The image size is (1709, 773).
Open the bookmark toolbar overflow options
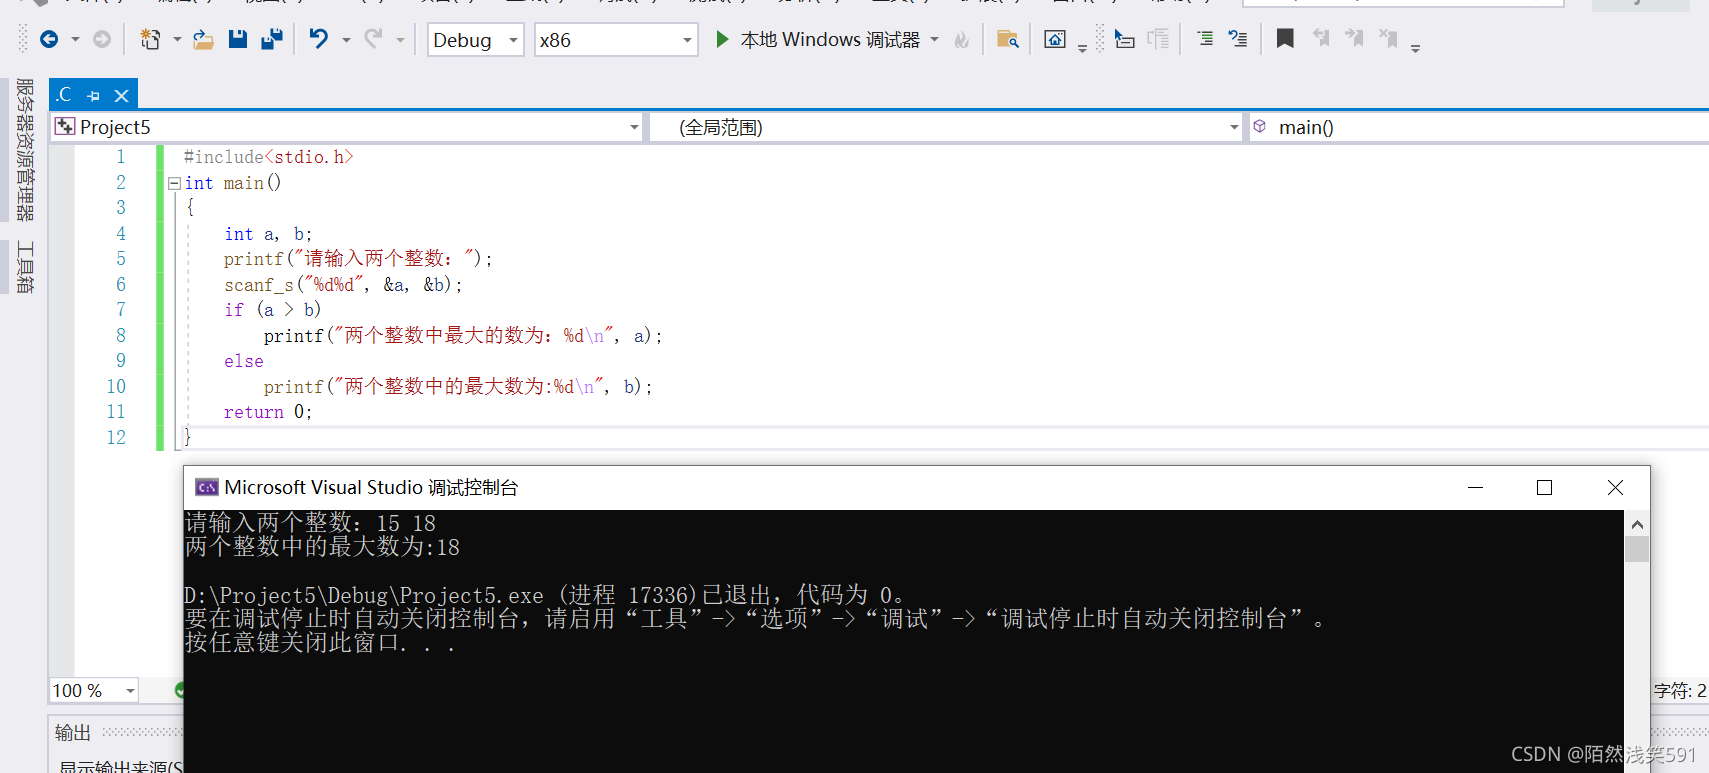coord(1415,47)
